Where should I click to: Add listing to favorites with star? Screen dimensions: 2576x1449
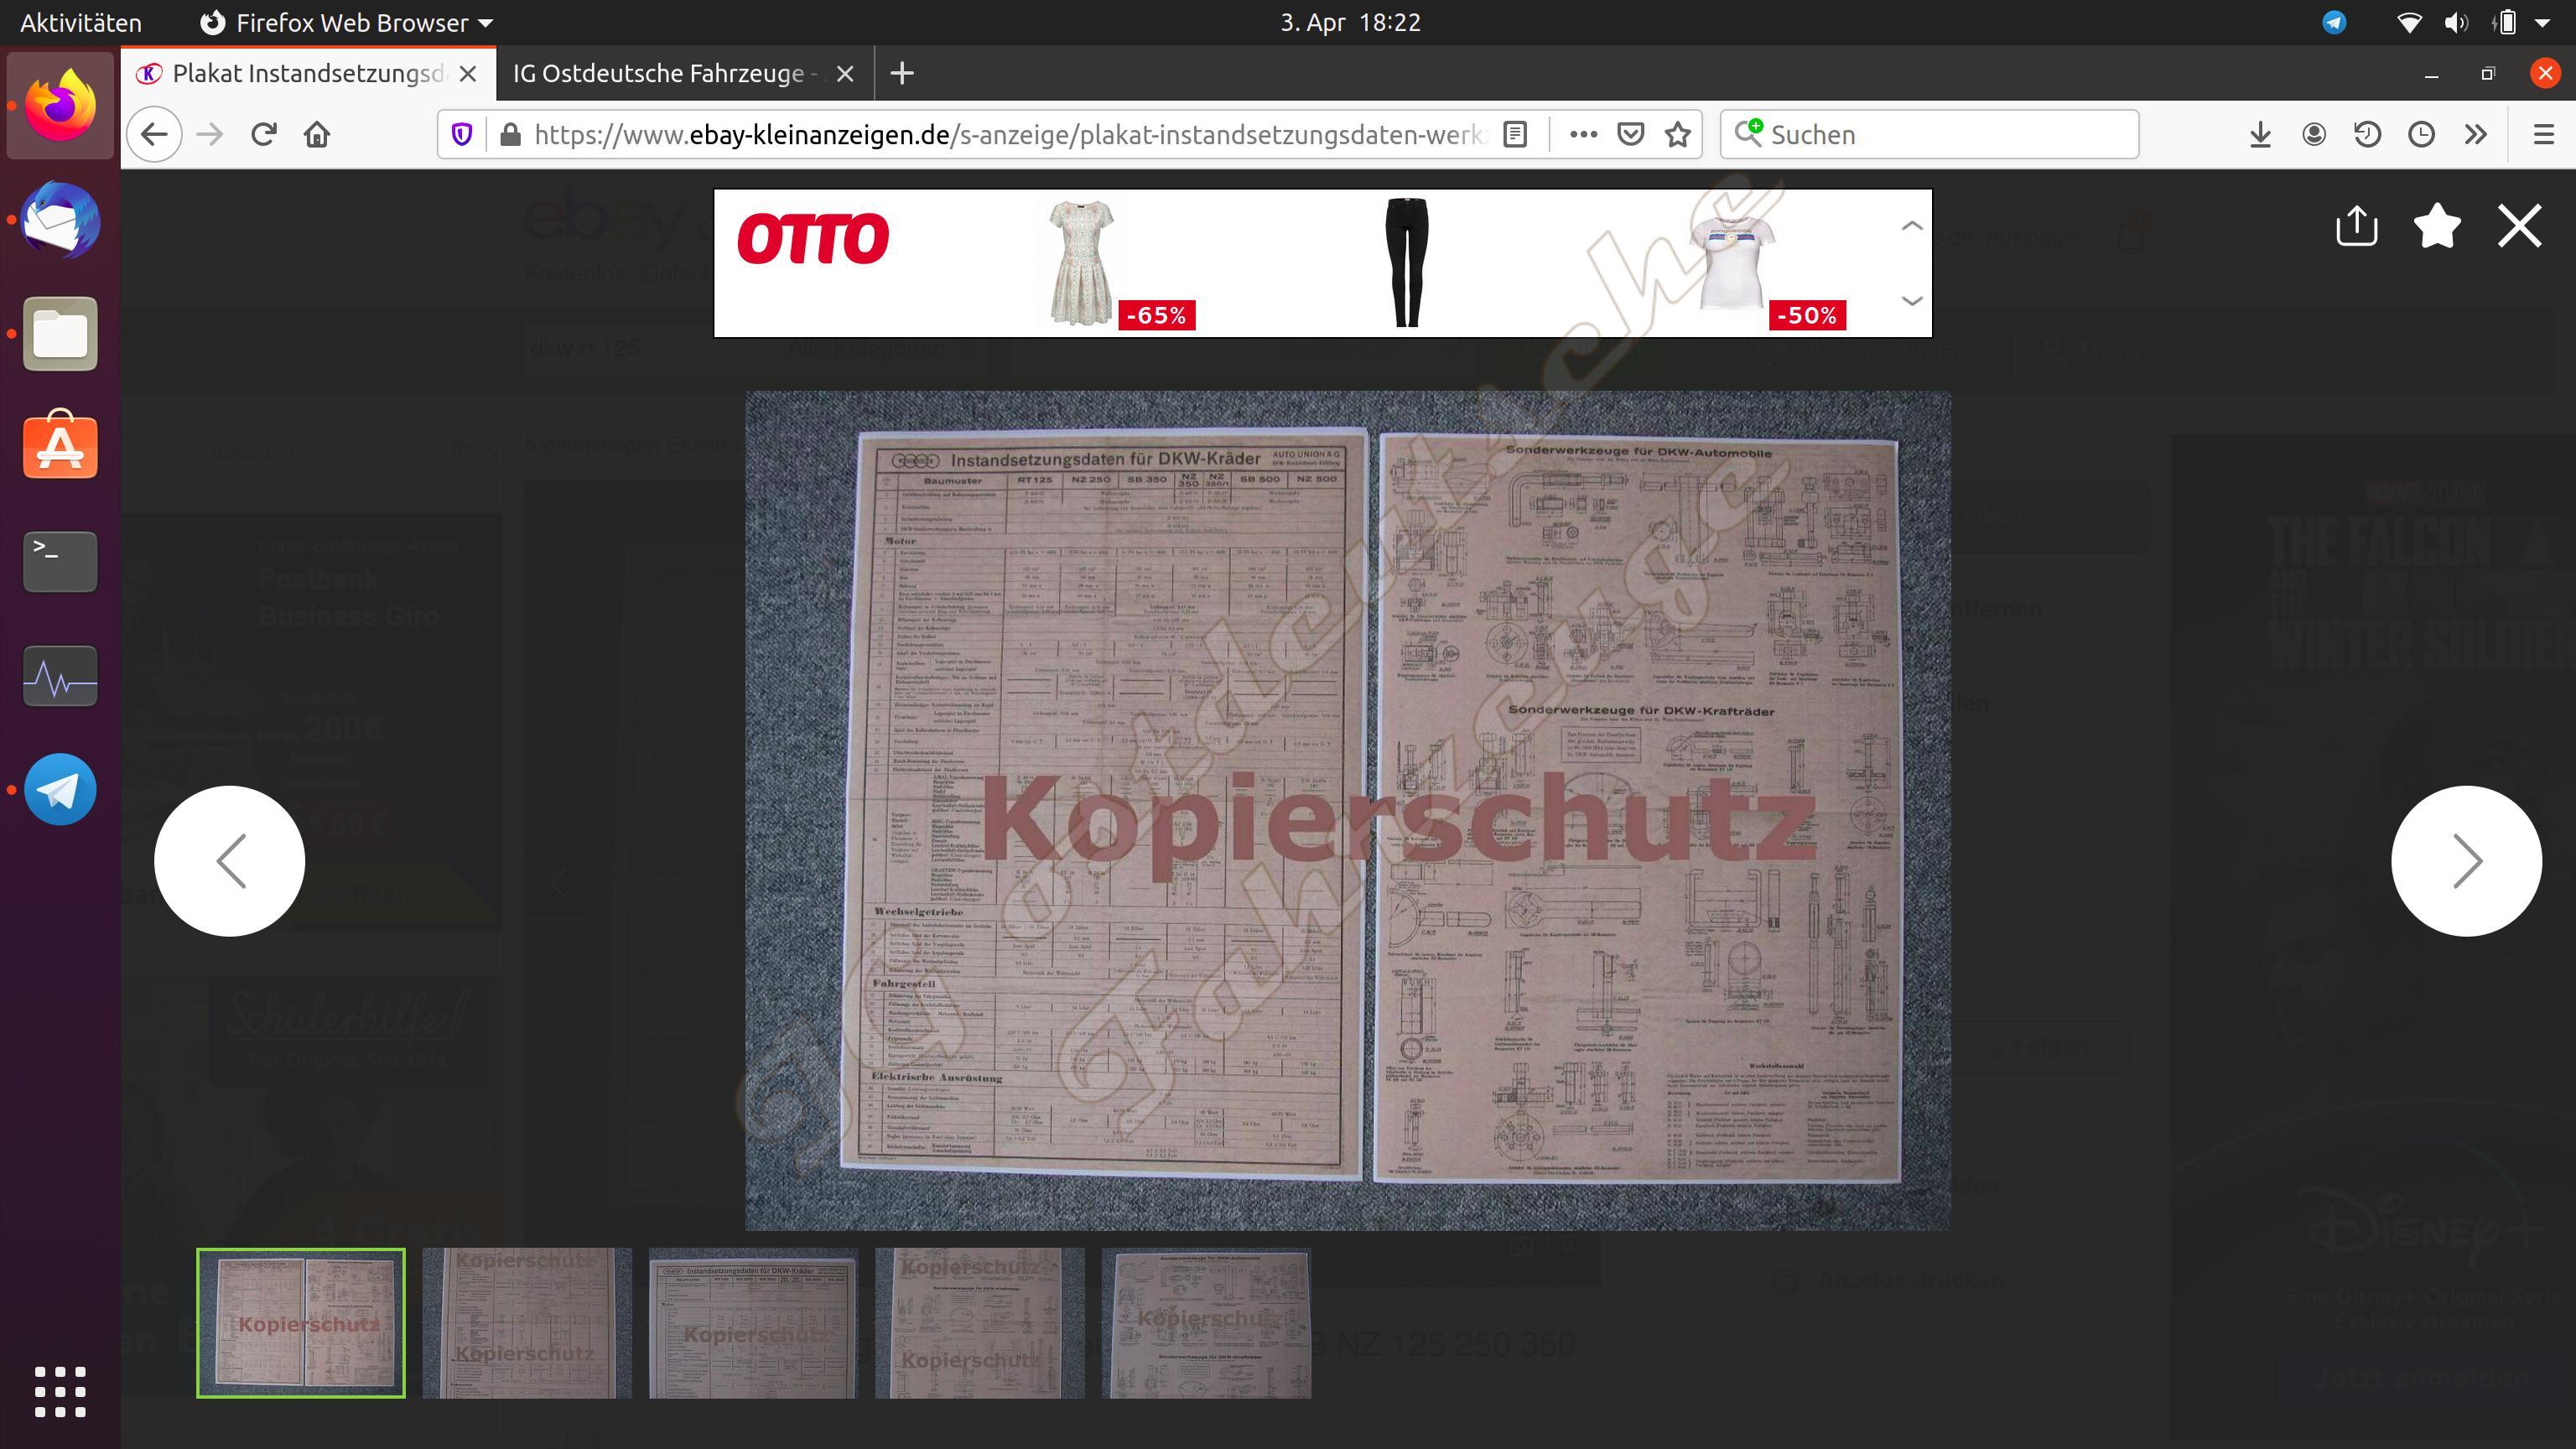point(2437,225)
